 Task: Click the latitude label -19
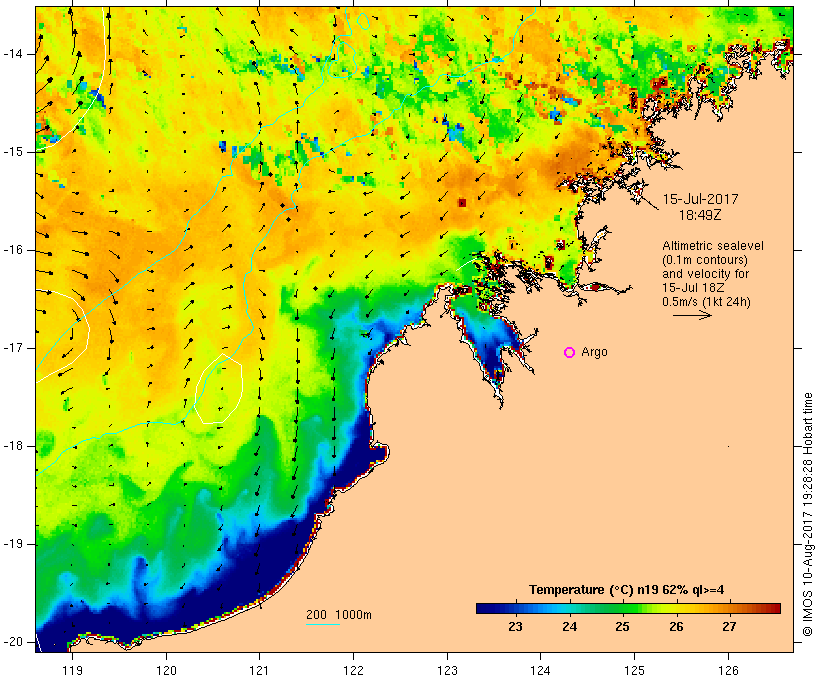[x=13, y=545]
